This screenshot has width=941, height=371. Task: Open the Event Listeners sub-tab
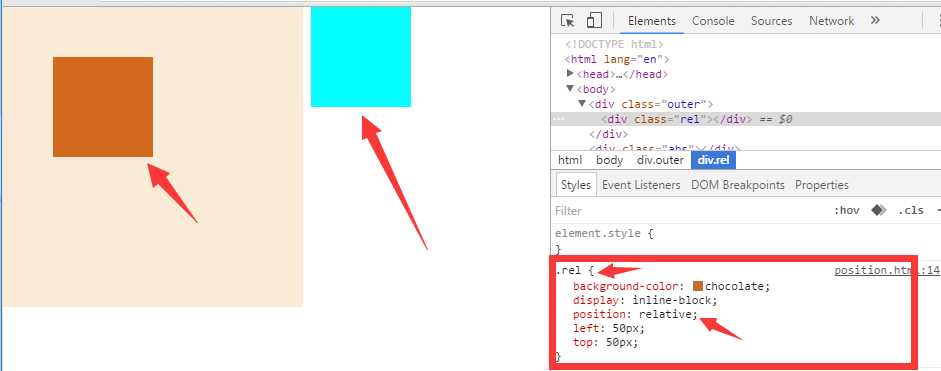[641, 185]
